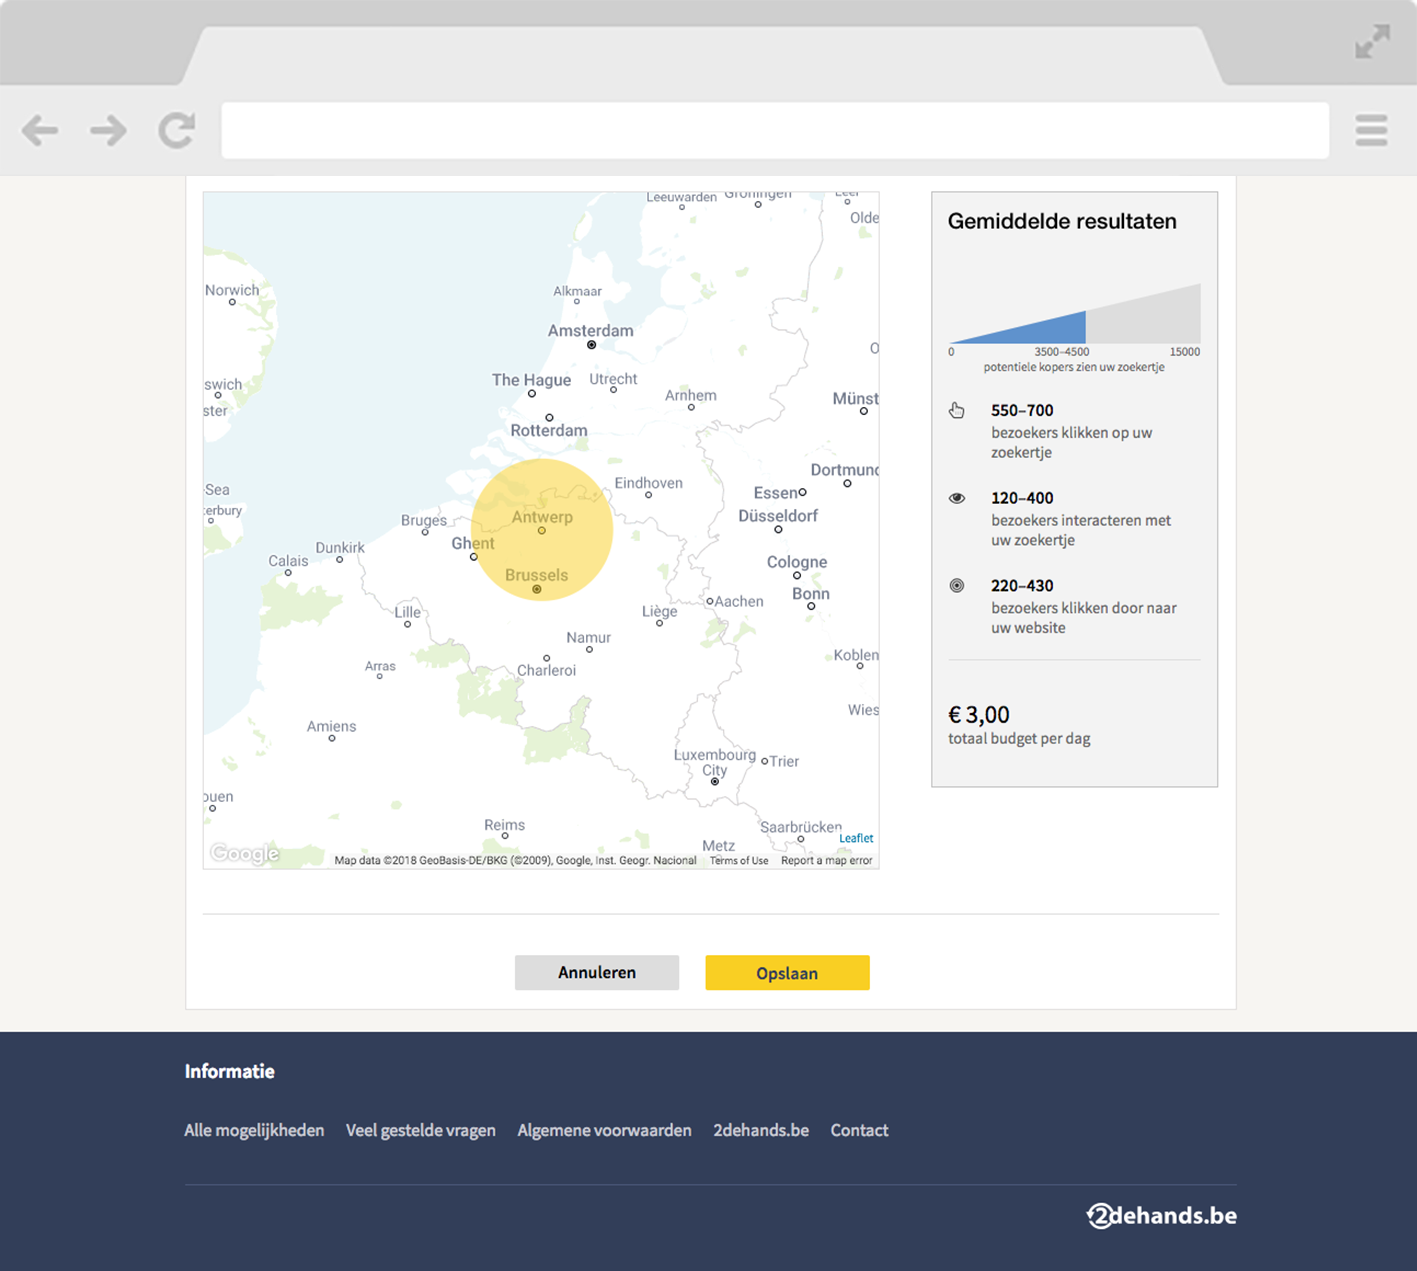The height and width of the screenshot is (1271, 1417).
Task: Click the Calais label on map
Action: pyautogui.click(x=288, y=561)
